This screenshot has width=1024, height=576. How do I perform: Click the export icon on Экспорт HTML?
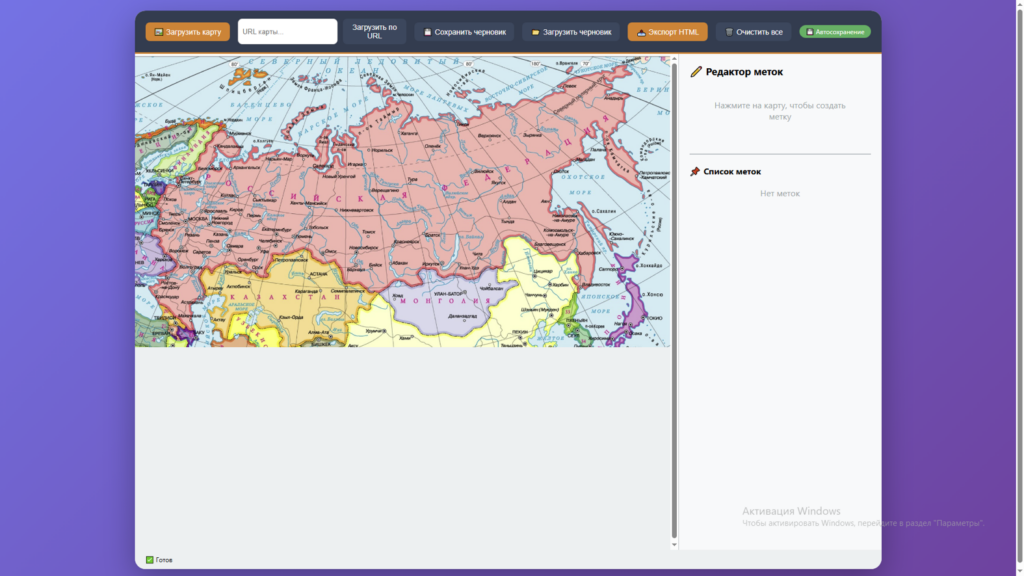(641, 32)
